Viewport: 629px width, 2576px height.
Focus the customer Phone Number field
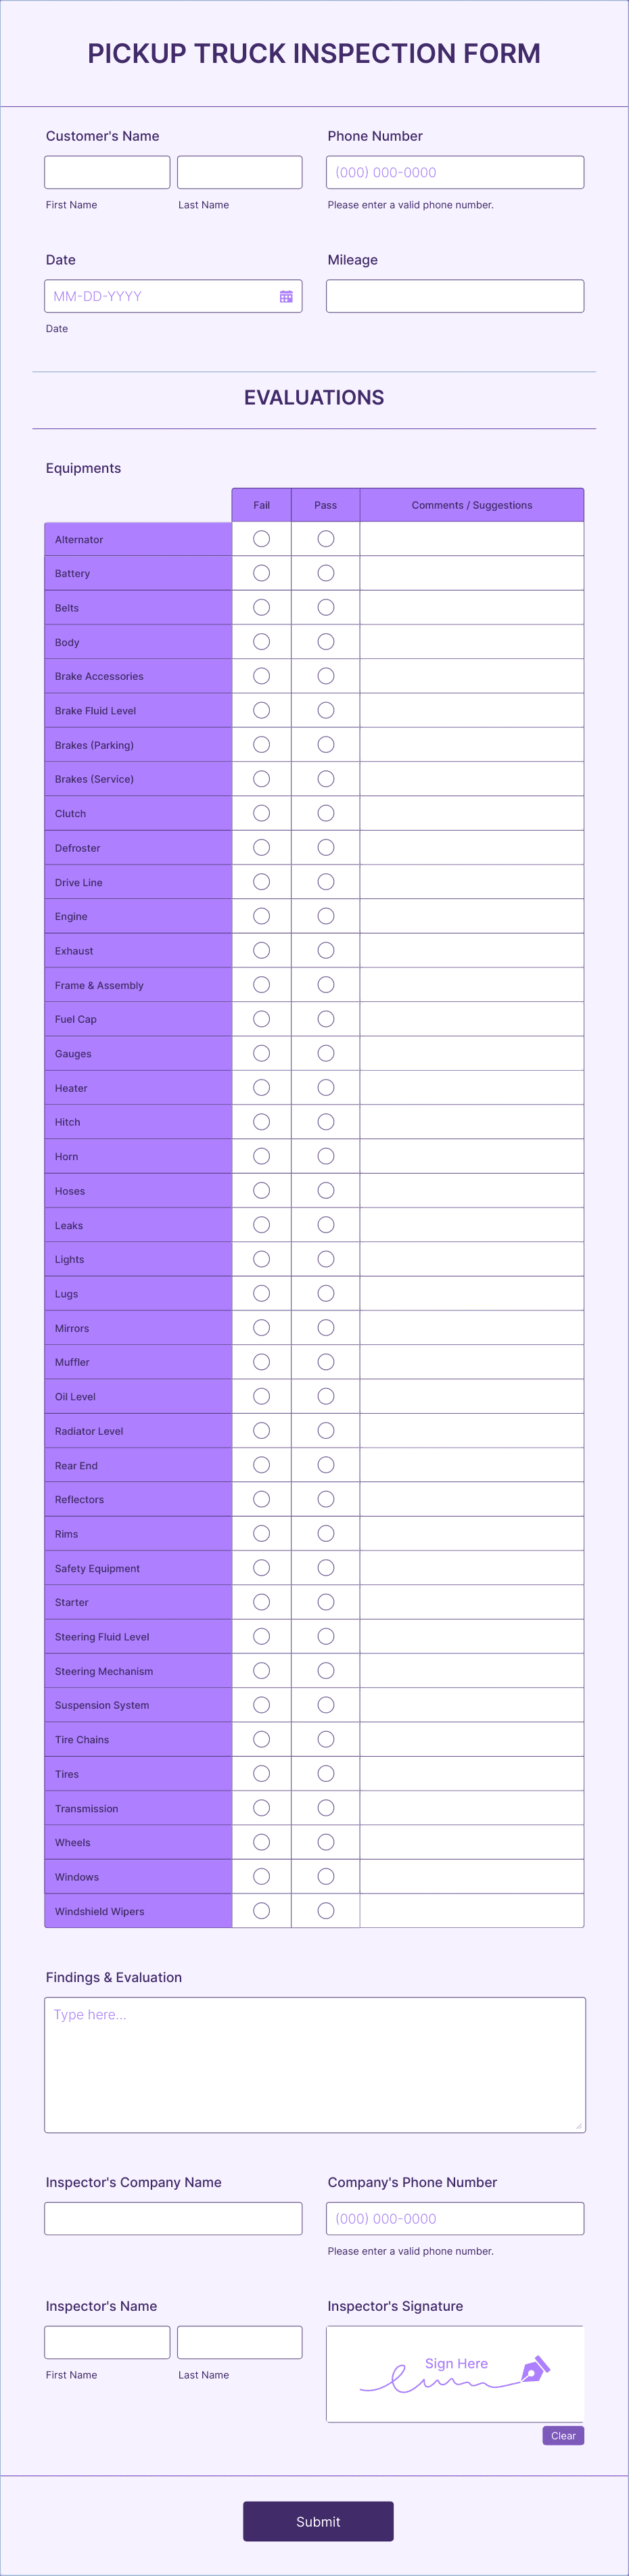click(455, 172)
